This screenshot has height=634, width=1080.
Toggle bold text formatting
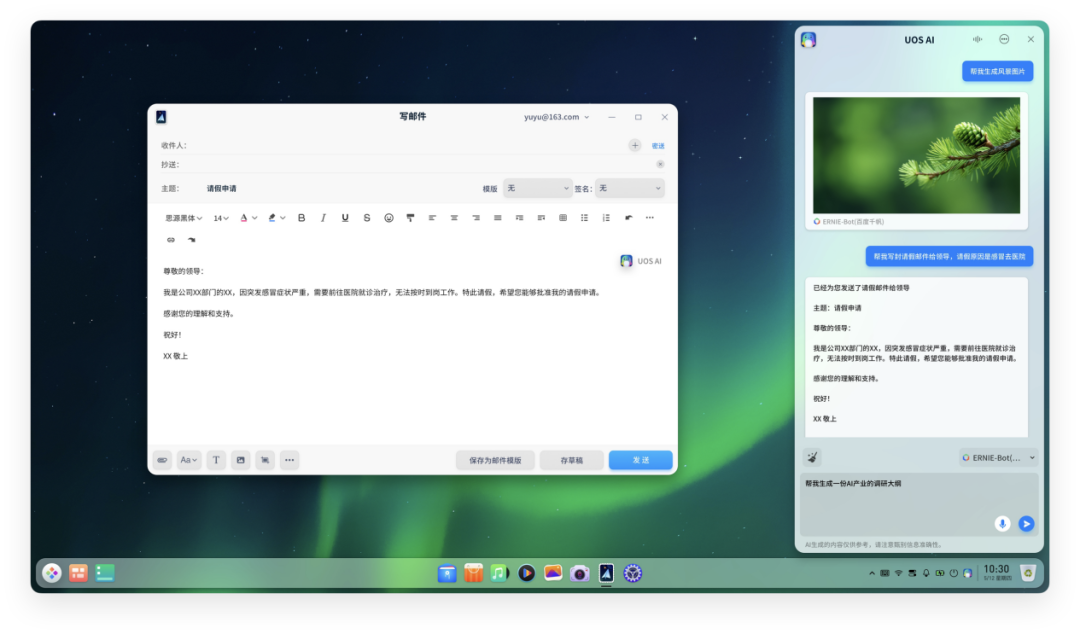pos(301,218)
